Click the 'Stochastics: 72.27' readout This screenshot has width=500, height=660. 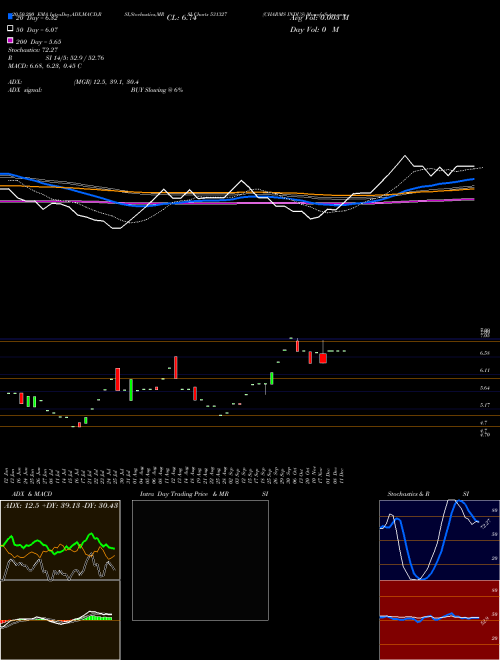33,50
